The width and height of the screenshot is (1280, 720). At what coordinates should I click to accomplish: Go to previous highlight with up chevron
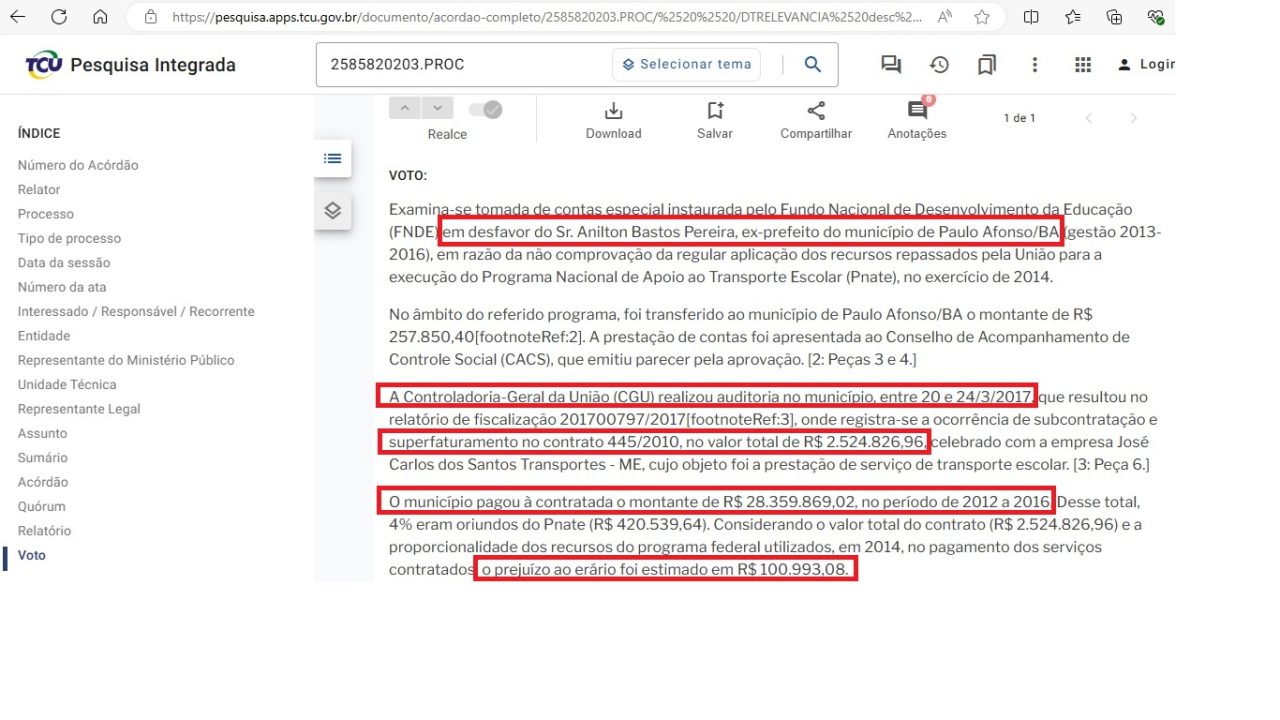(x=405, y=108)
